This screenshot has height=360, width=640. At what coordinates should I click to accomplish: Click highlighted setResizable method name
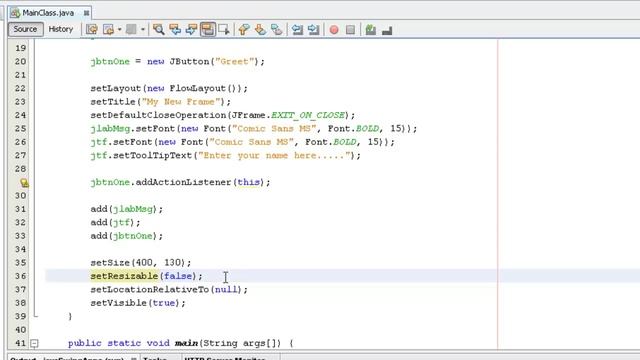[x=124, y=276]
